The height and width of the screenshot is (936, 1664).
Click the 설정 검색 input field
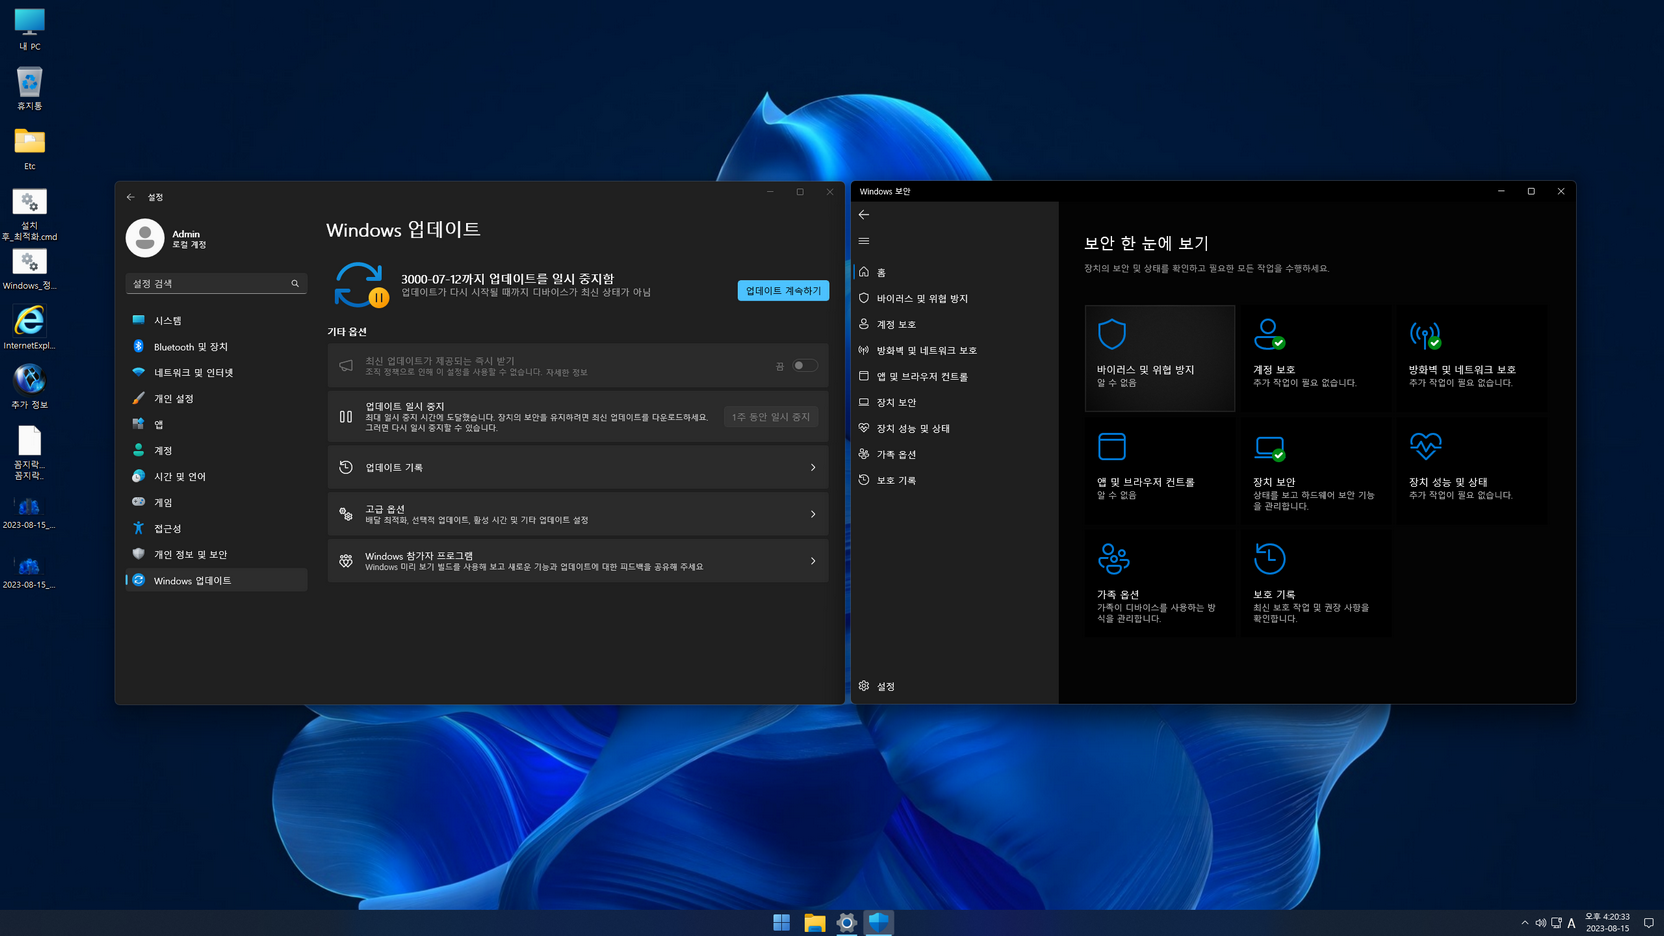click(x=216, y=284)
